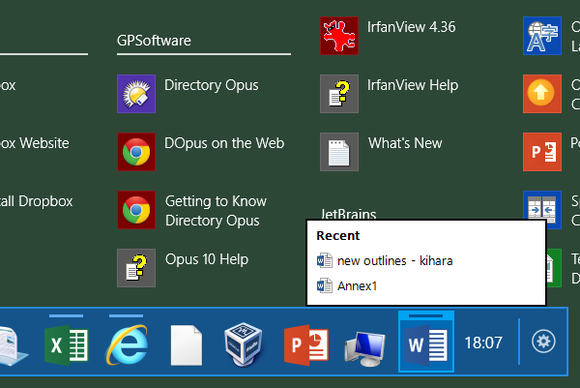Open DOpus on the Web link tile
This screenshot has height=388, width=580.
tap(136, 152)
